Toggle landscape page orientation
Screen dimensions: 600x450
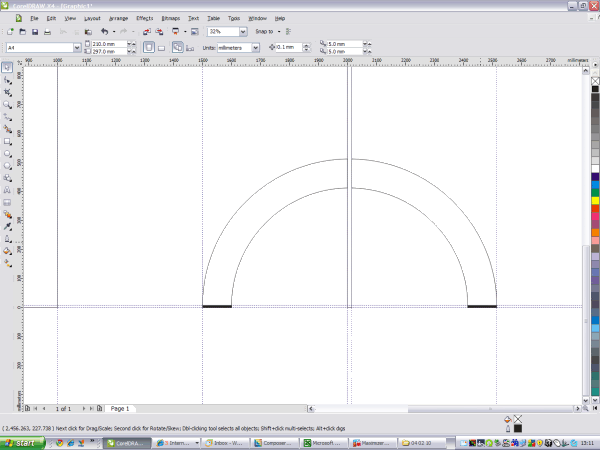point(161,47)
